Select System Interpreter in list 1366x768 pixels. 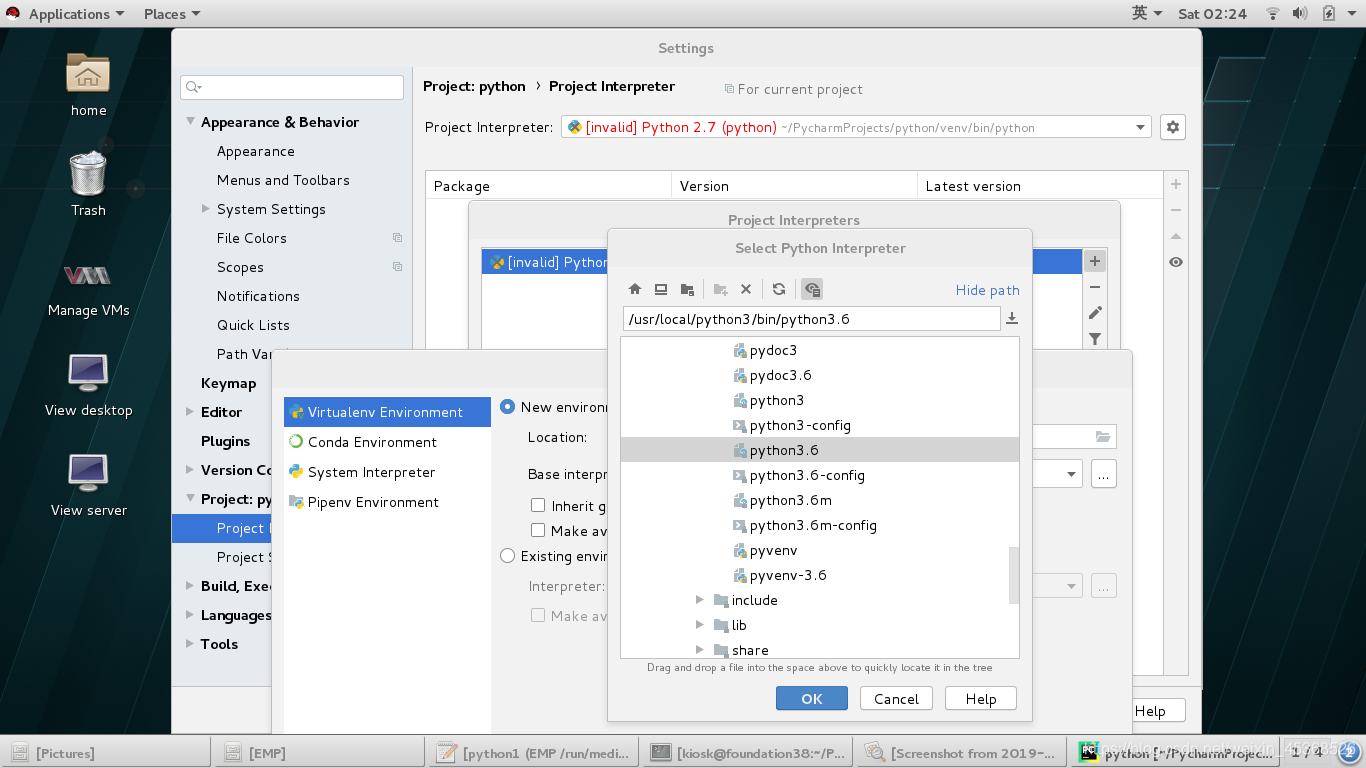tap(387, 472)
